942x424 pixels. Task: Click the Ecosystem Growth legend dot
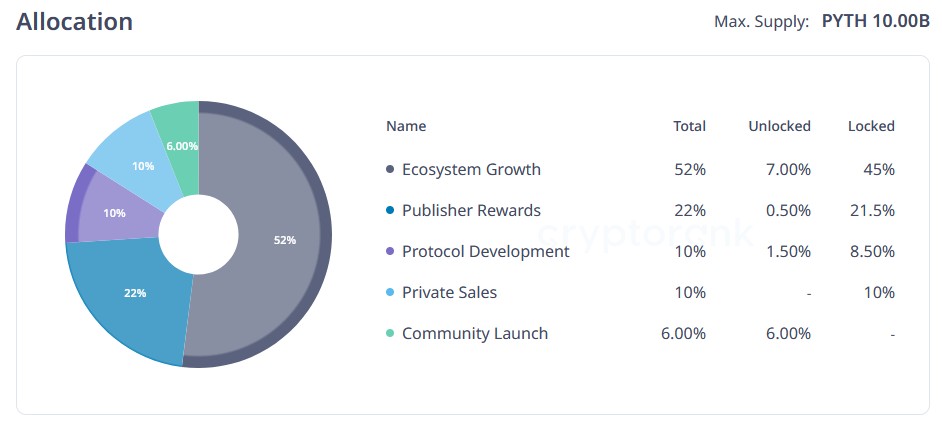coord(390,170)
